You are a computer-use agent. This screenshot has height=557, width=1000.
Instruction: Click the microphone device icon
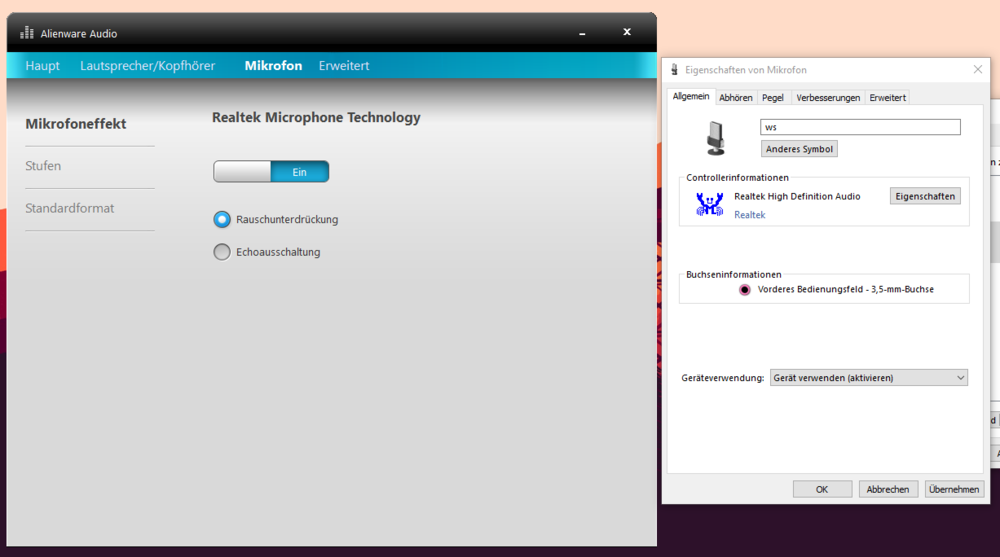(716, 138)
